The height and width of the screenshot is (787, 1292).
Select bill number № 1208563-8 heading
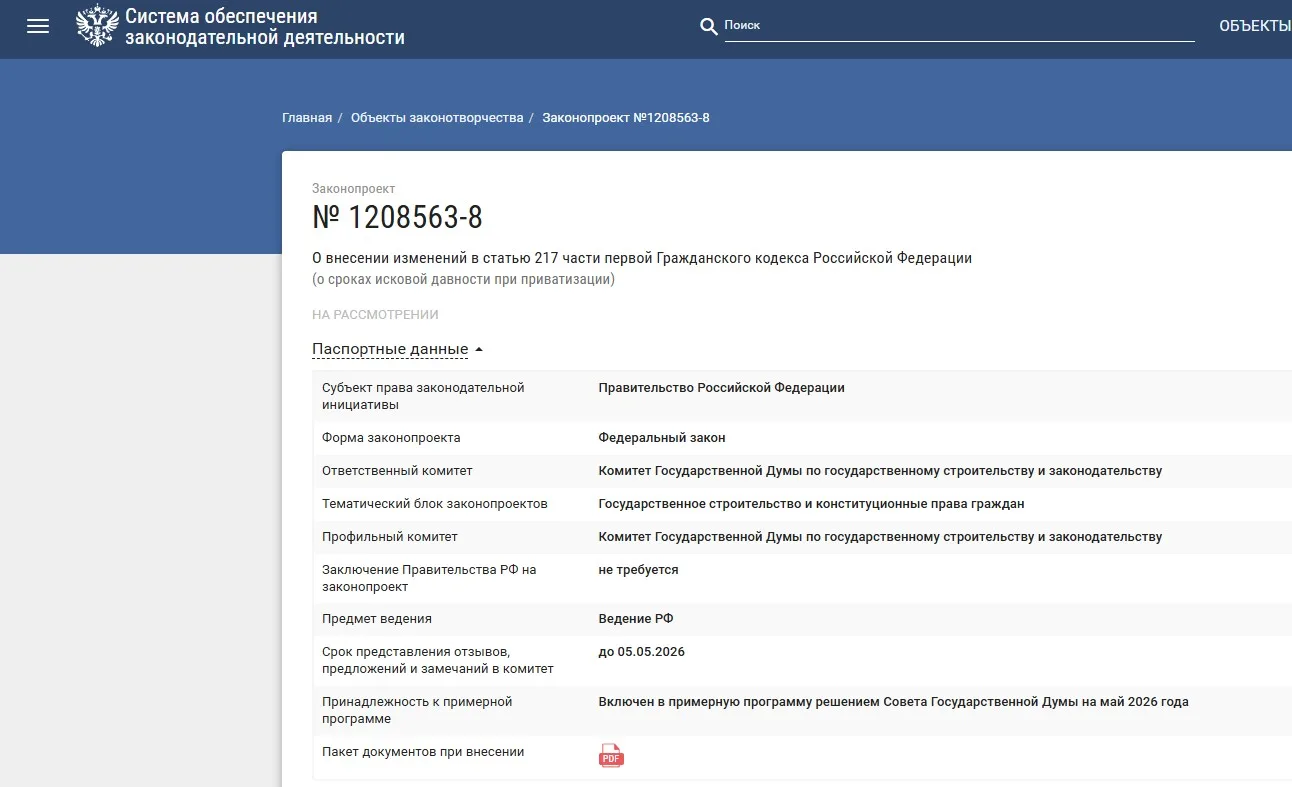[x=397, y=217]
